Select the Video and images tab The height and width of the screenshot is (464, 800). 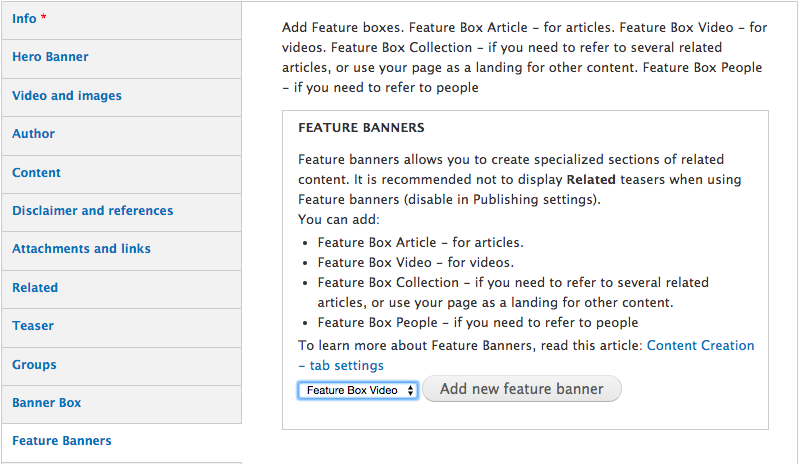(67, 96)
